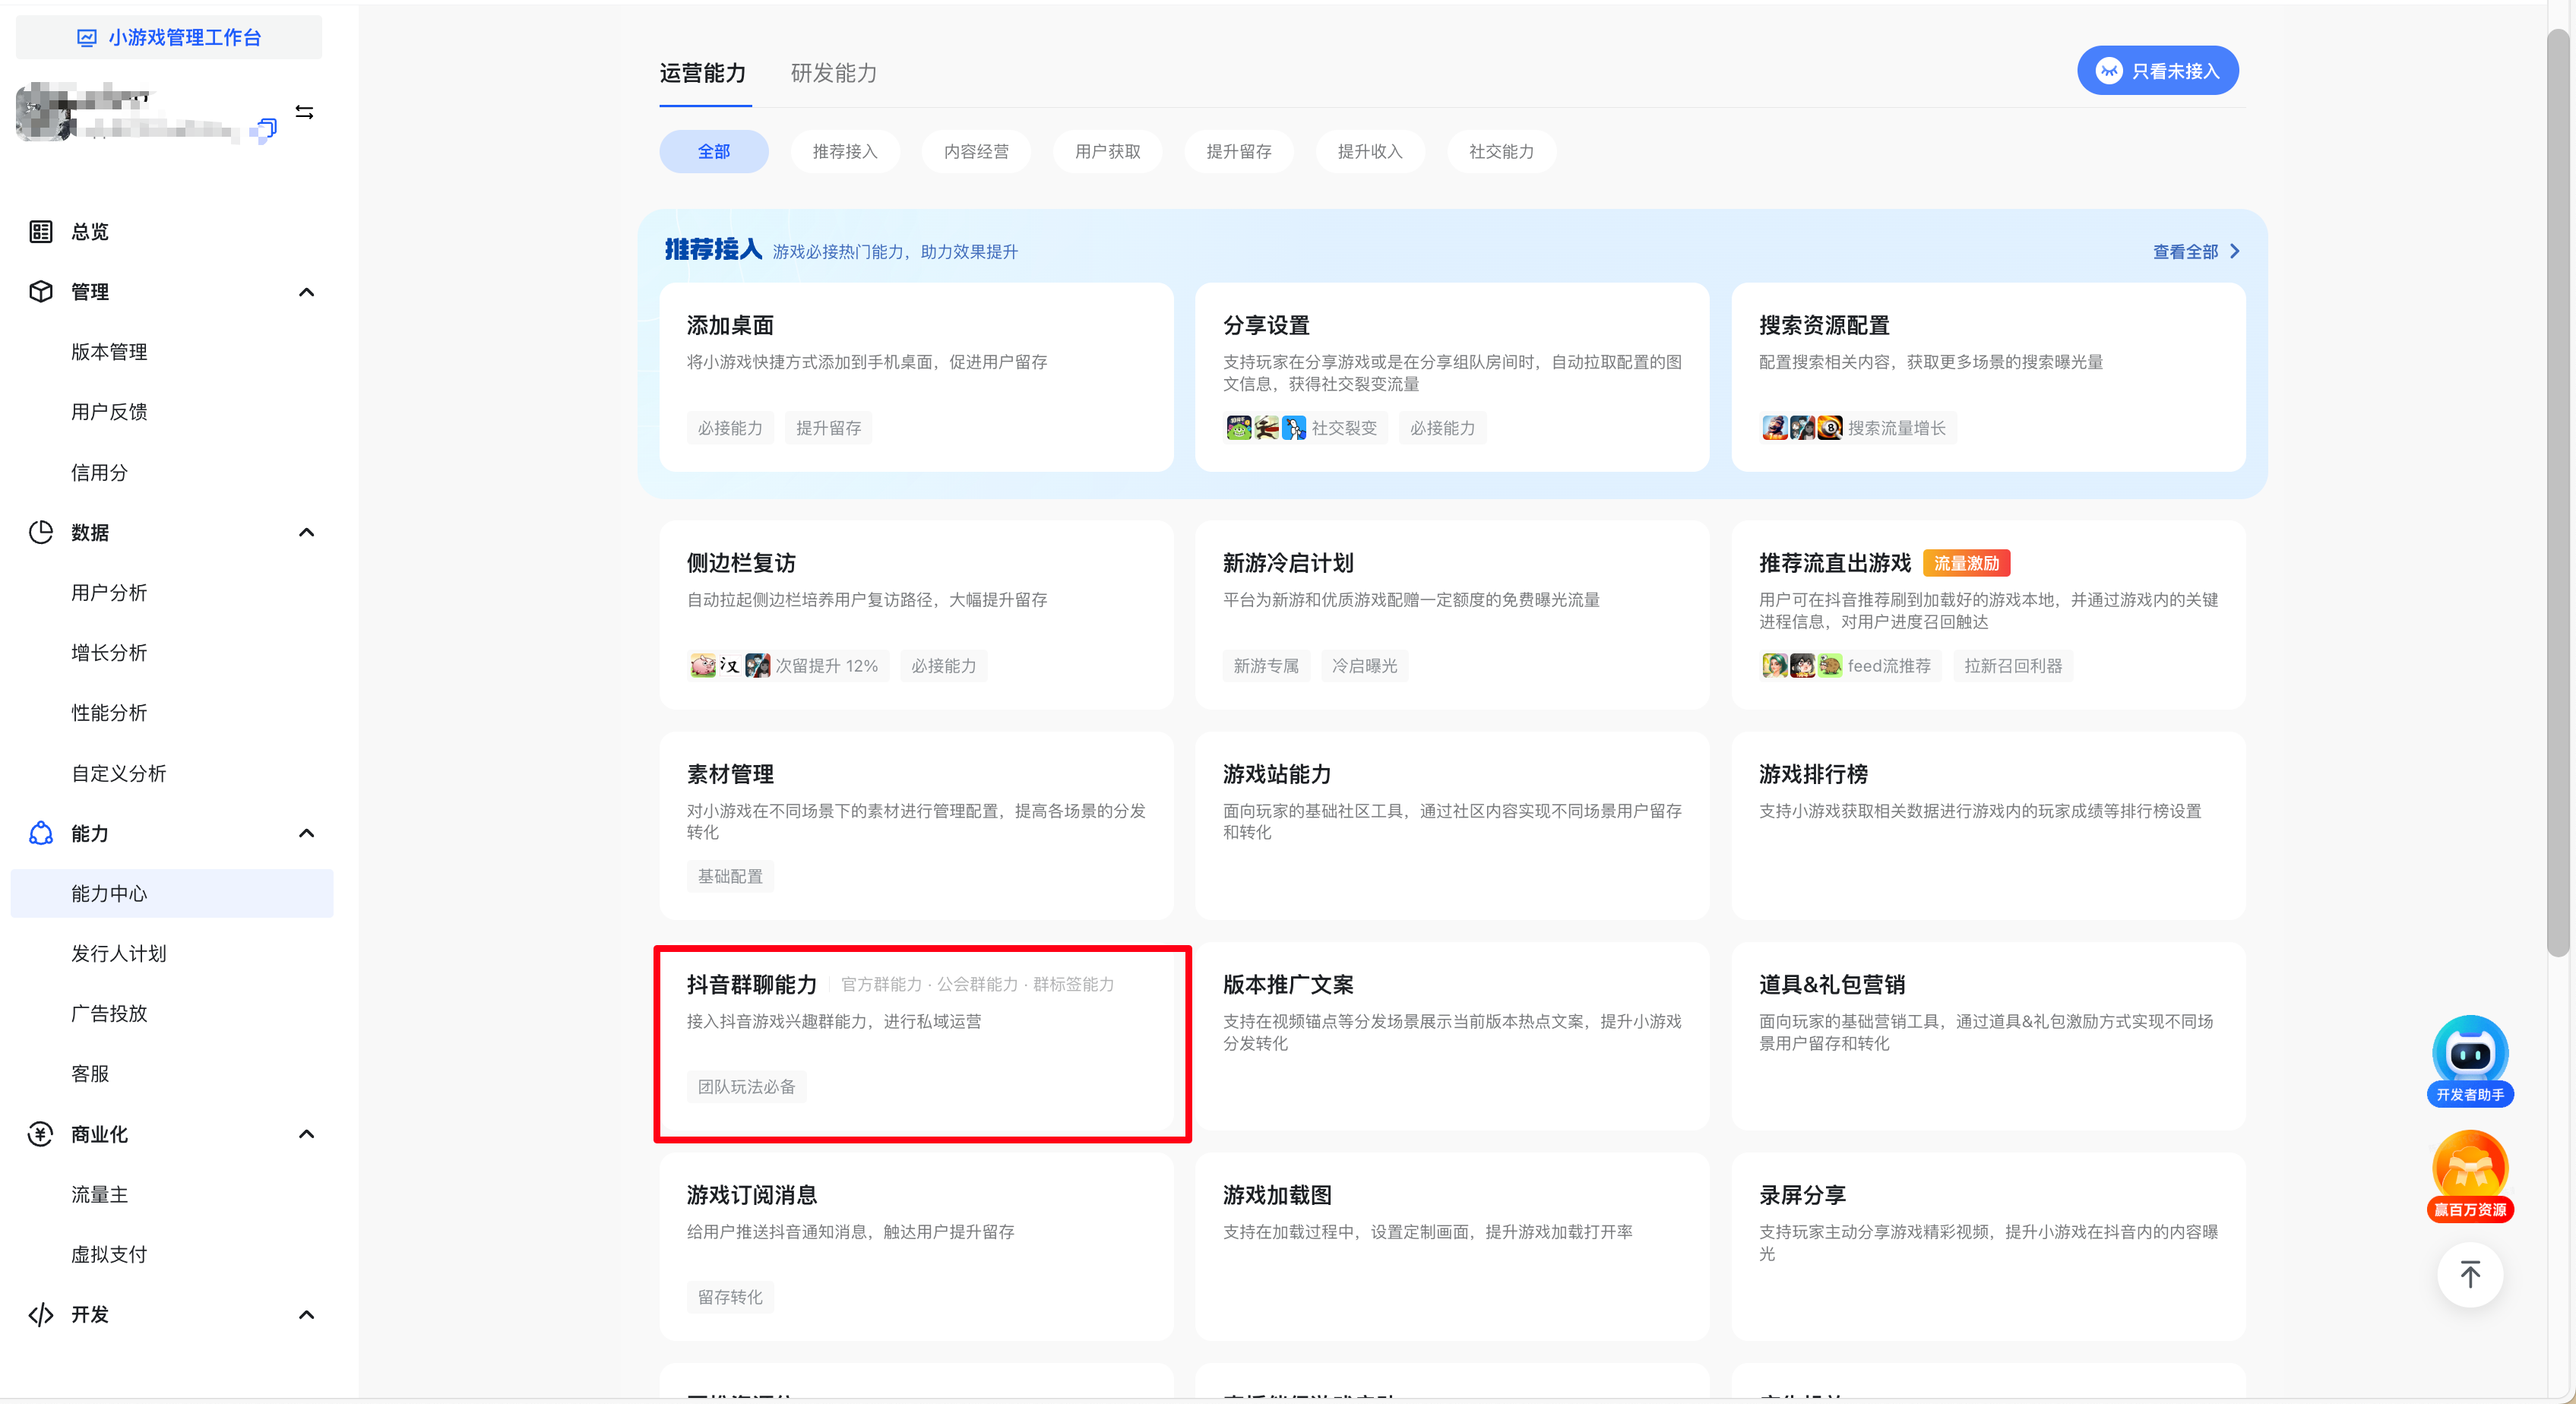Select the 全部 filter pill
2576x1404 pixels.
click(x=713, y=151)
